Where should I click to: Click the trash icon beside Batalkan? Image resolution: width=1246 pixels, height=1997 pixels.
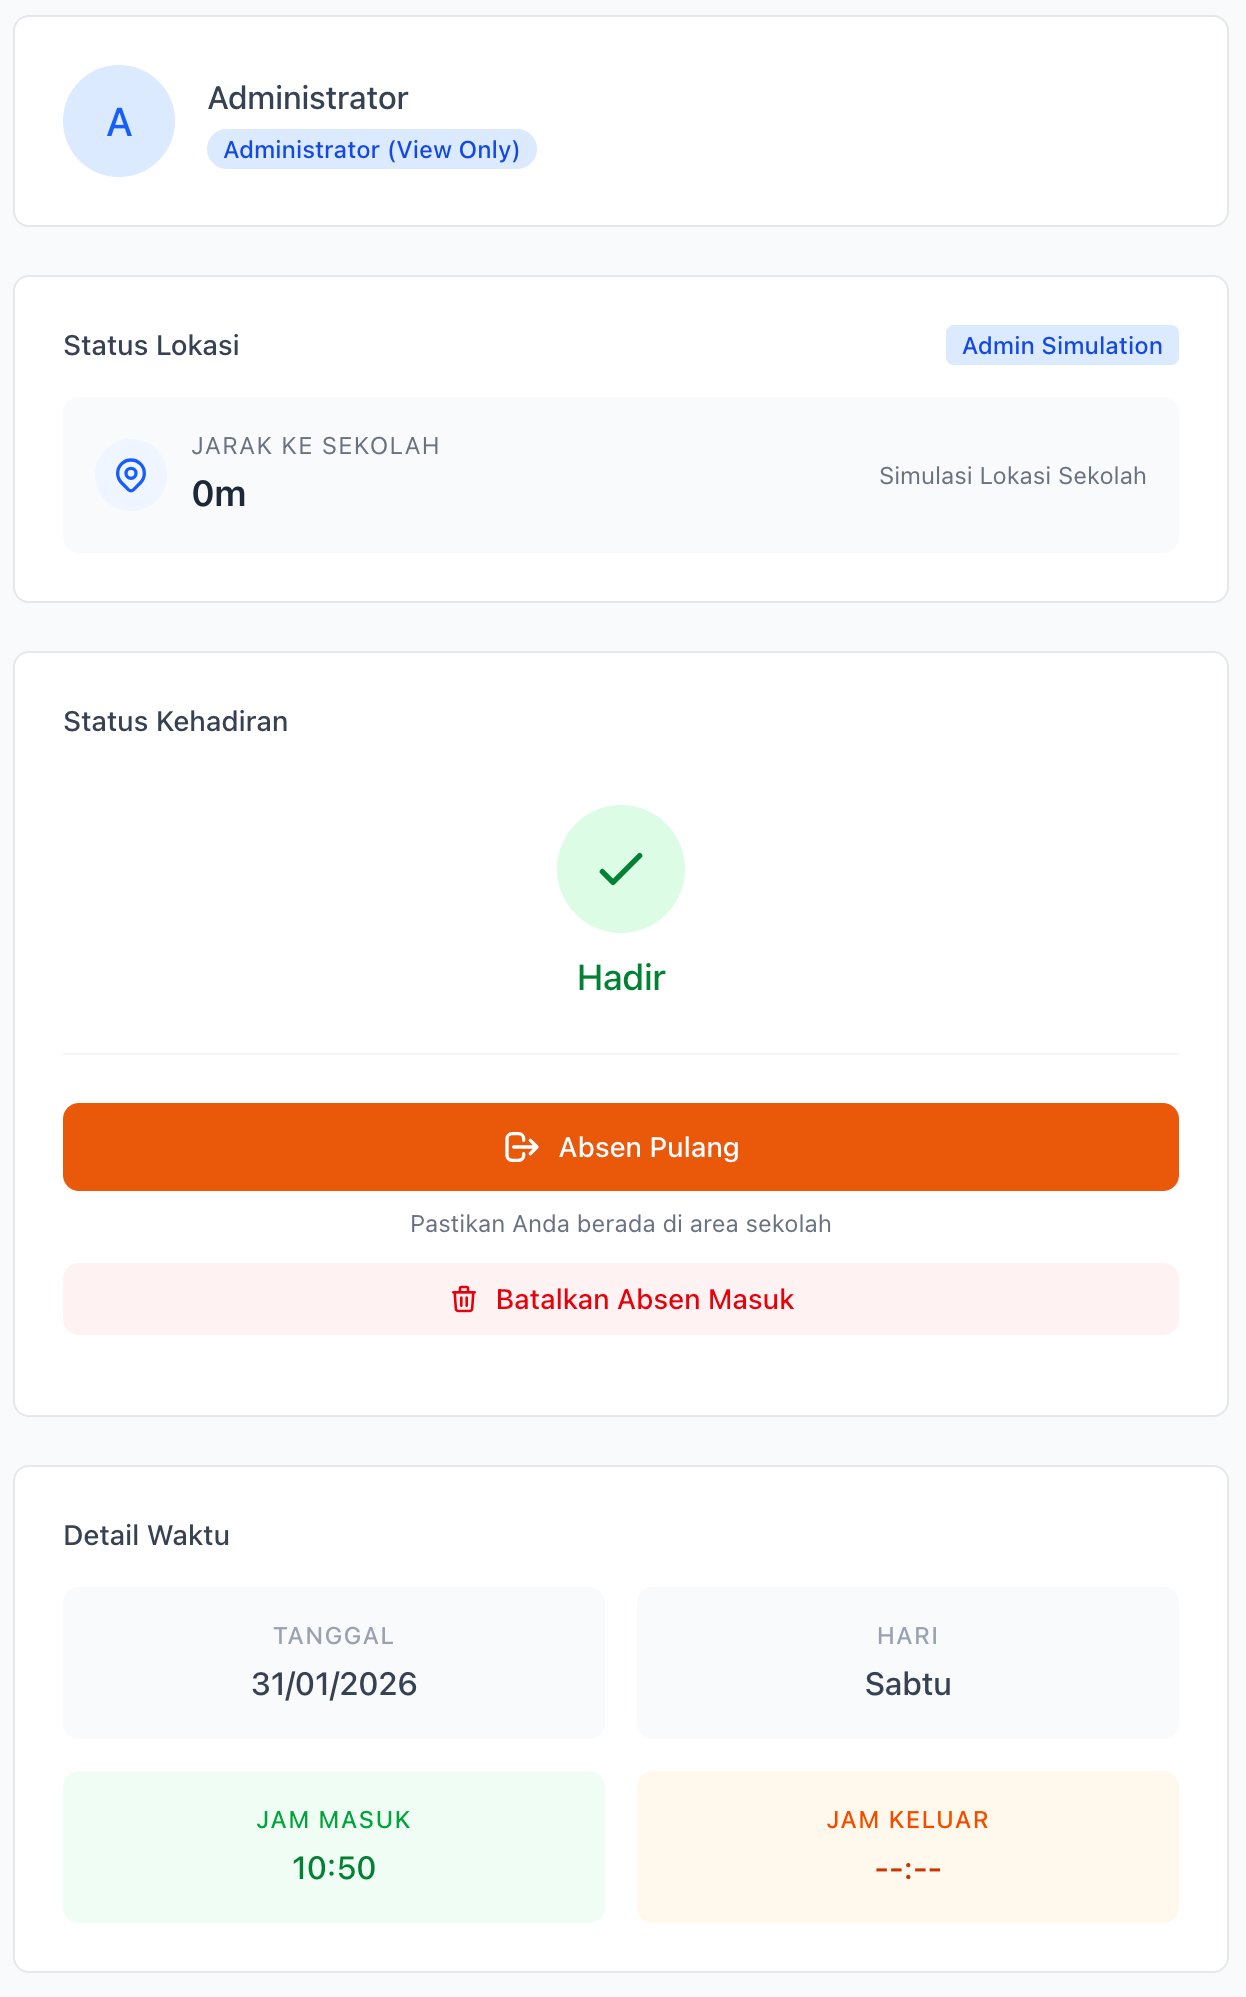coord(464,1299)
